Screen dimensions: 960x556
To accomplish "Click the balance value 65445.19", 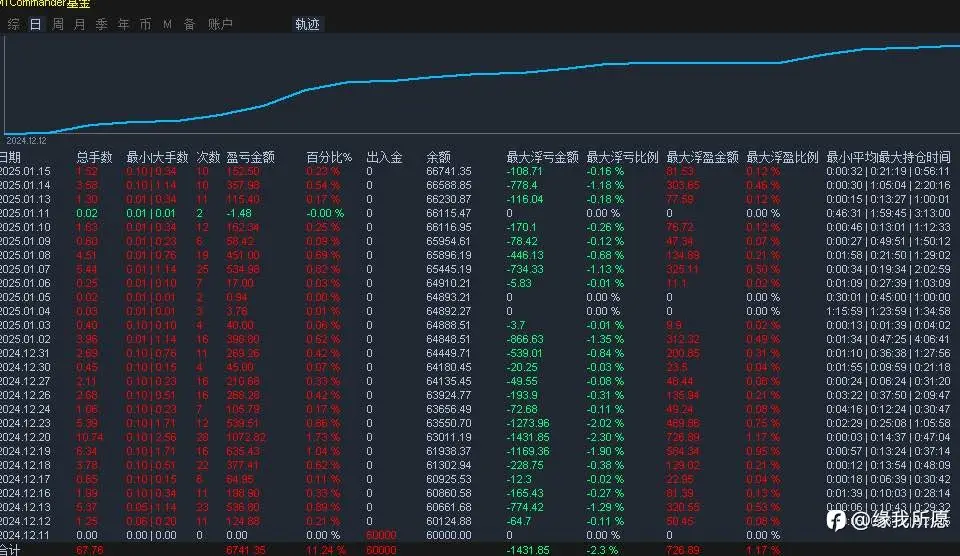I will coord(449,269).
